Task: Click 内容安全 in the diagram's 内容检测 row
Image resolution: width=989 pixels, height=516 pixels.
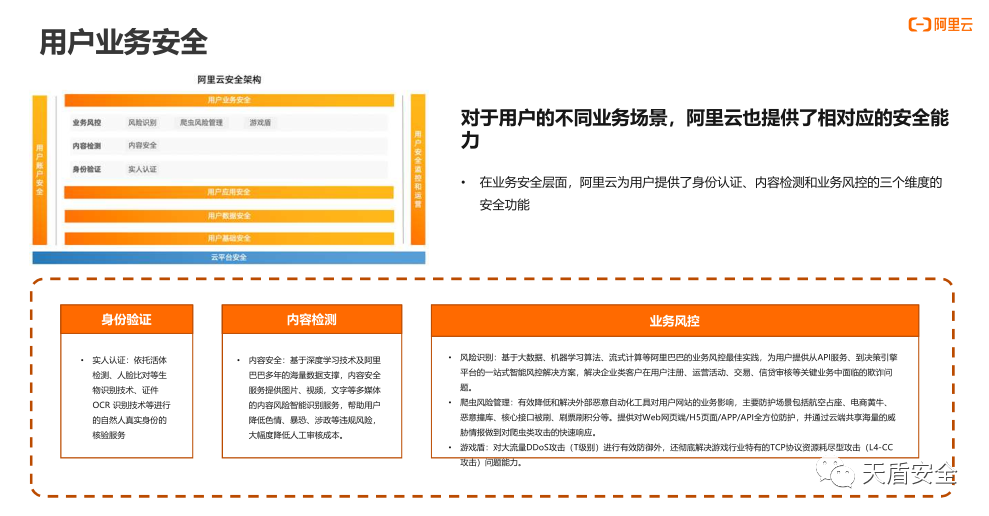Action: click(x=143, y=145)
